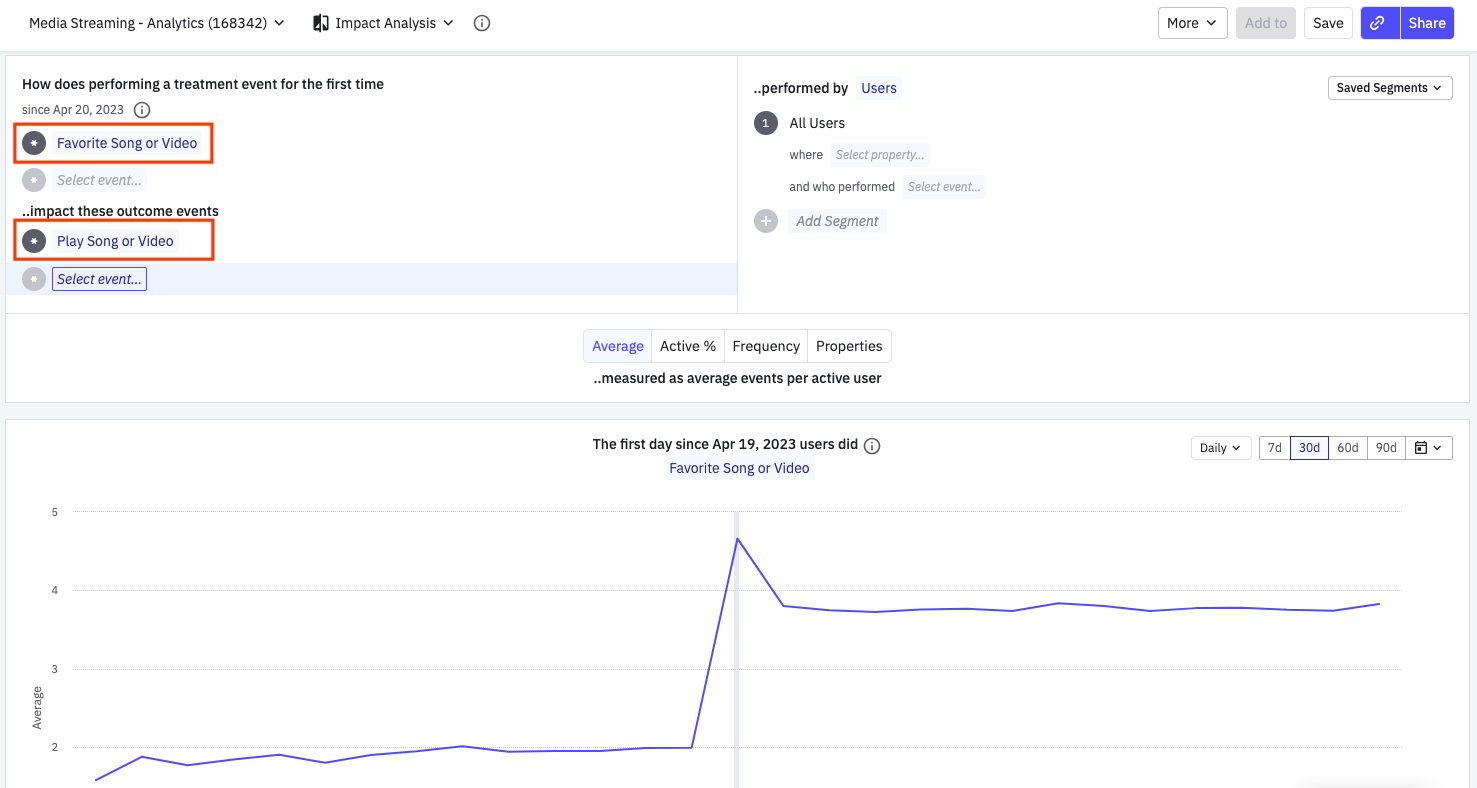Select the 7d time range
Viewport: 1477px width, 788px height.
pos(1275,448)
